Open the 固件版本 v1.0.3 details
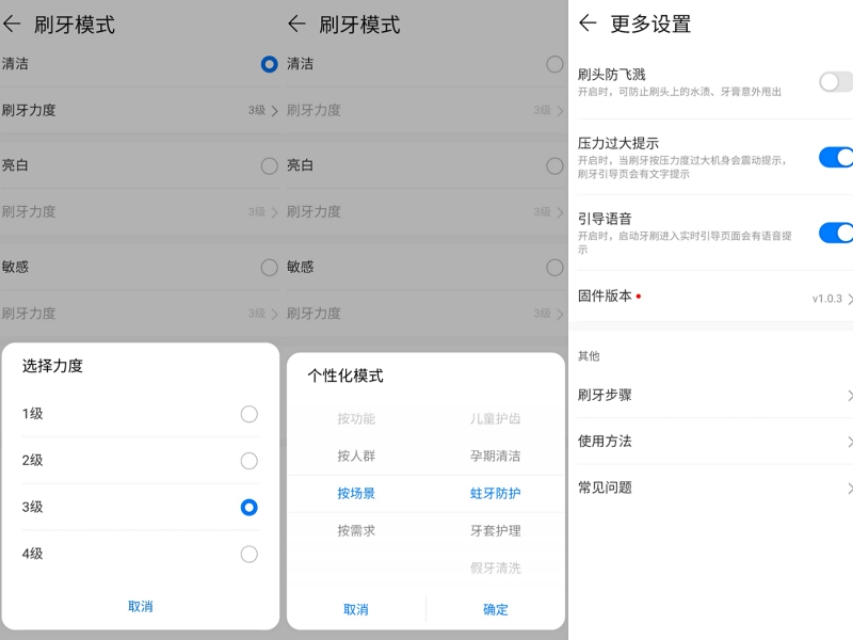853x640 pixels. coord(712,296)
